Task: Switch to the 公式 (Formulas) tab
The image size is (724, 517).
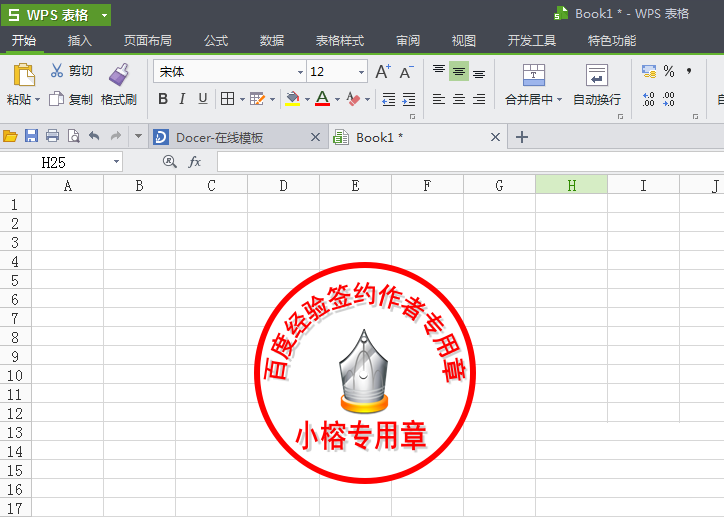Action: point(216,41)
